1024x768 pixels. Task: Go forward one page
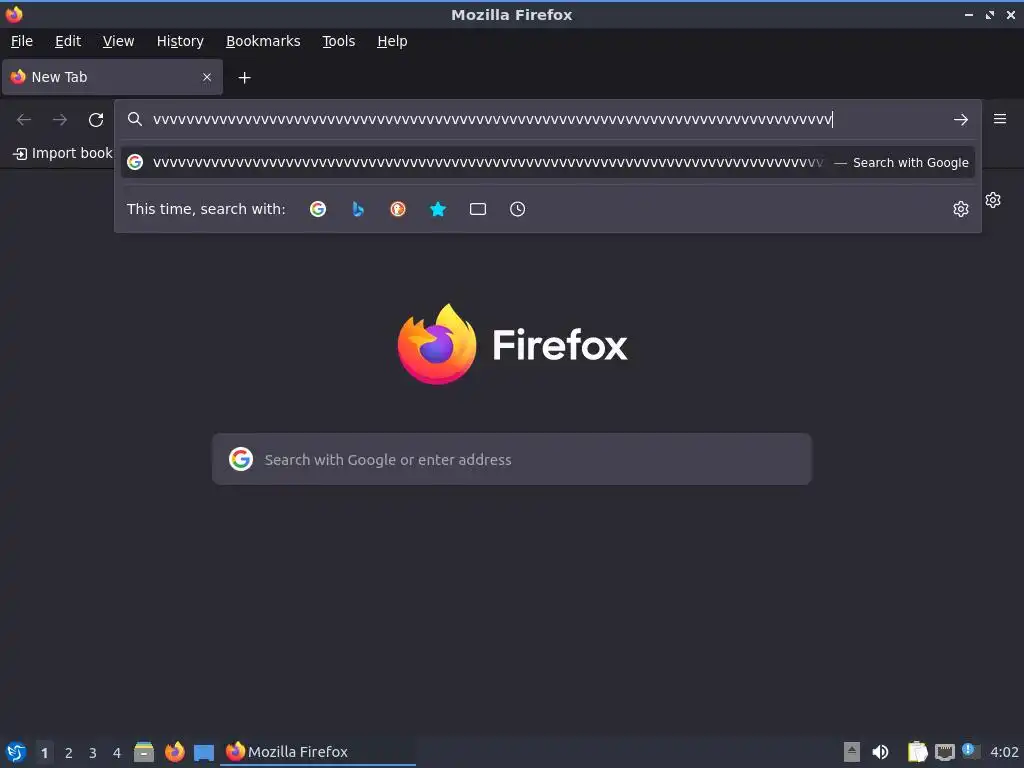point(60,120)
